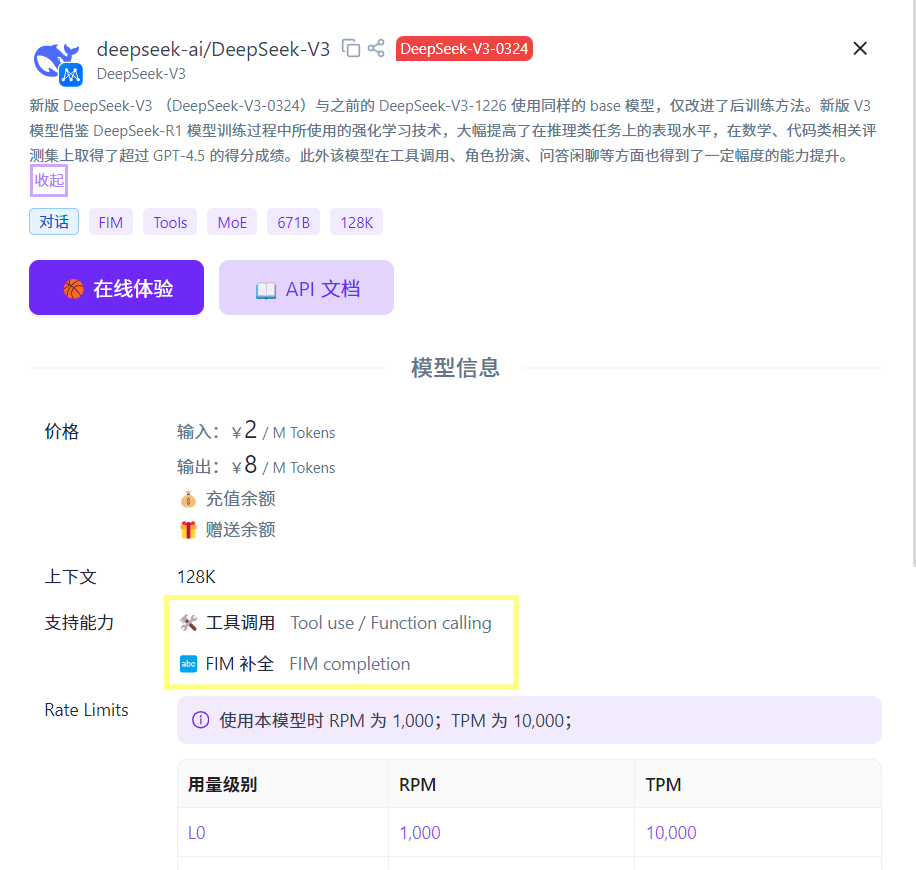This screenshot has height=870, width=916.
Task: Click 'Tool use / Function calling' text
Action: [391, 623]
